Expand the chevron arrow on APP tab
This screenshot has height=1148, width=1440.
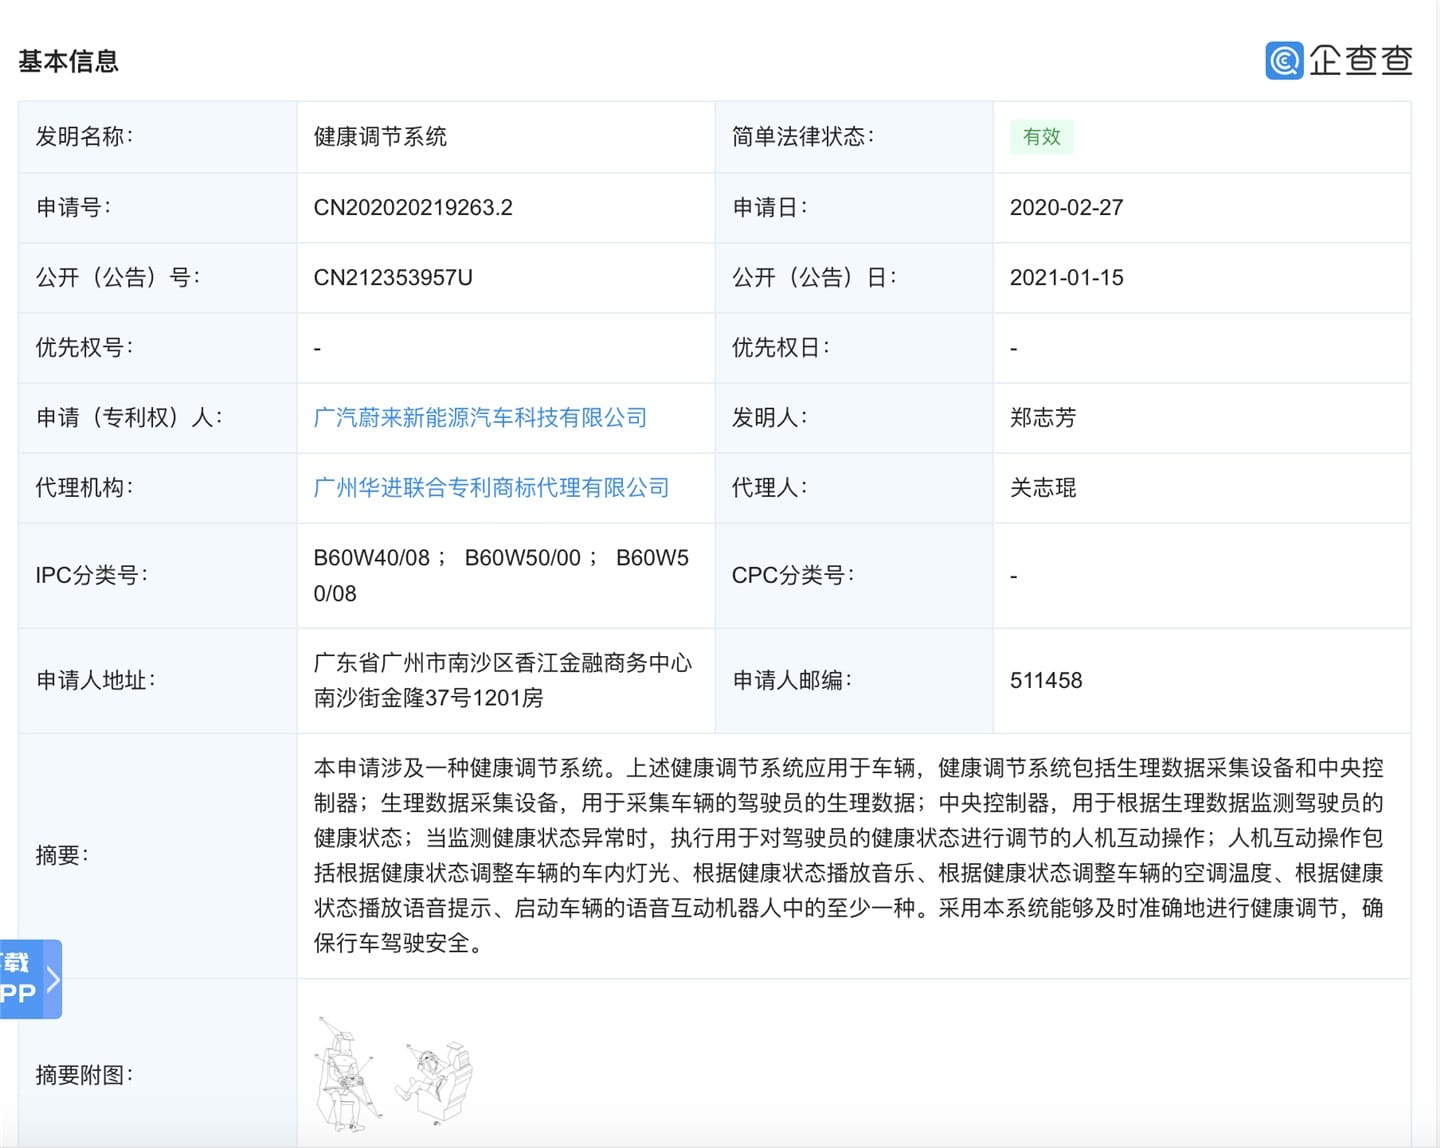[54, 978]
